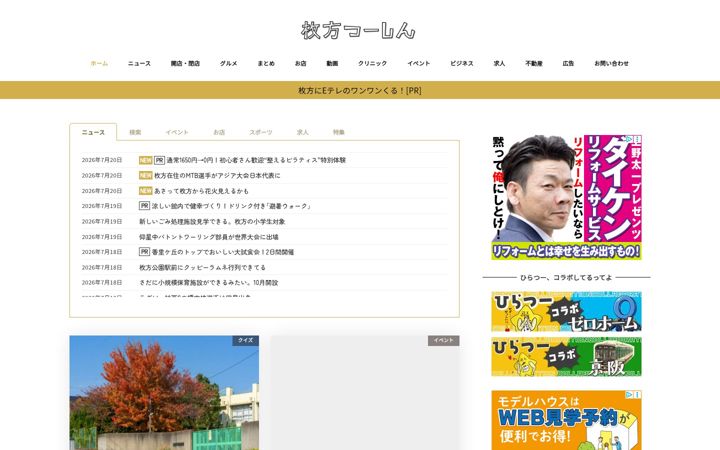
Task: Open the 整えるピラティス特別体験 PR article
Action: click(256, 160)
